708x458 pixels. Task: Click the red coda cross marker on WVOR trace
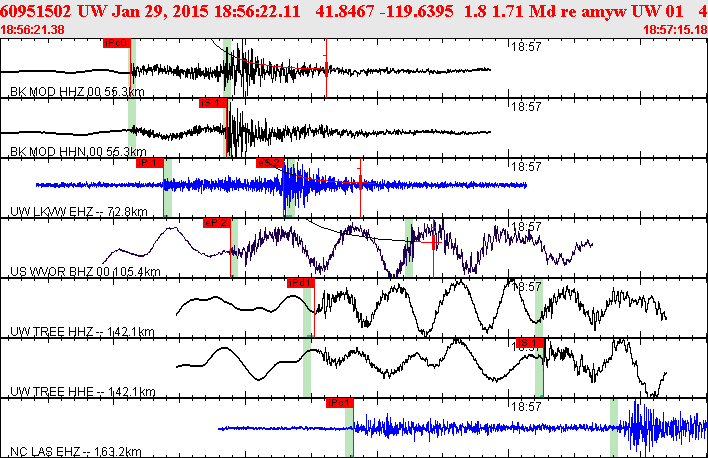pyautogui.click(x=433, y=243)
